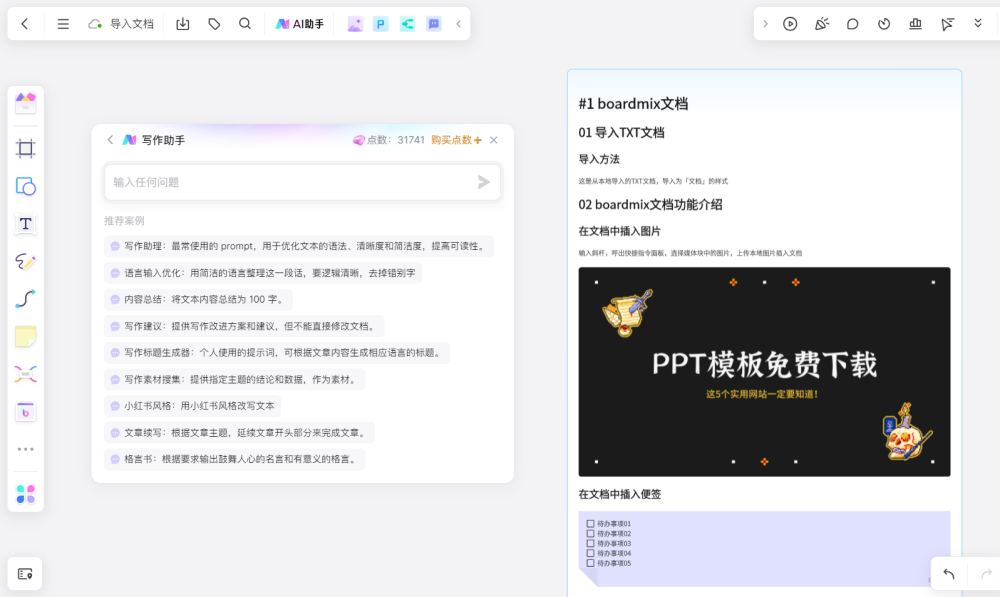Open more tools via three-dots in sidebar

(x=26, y=449)
